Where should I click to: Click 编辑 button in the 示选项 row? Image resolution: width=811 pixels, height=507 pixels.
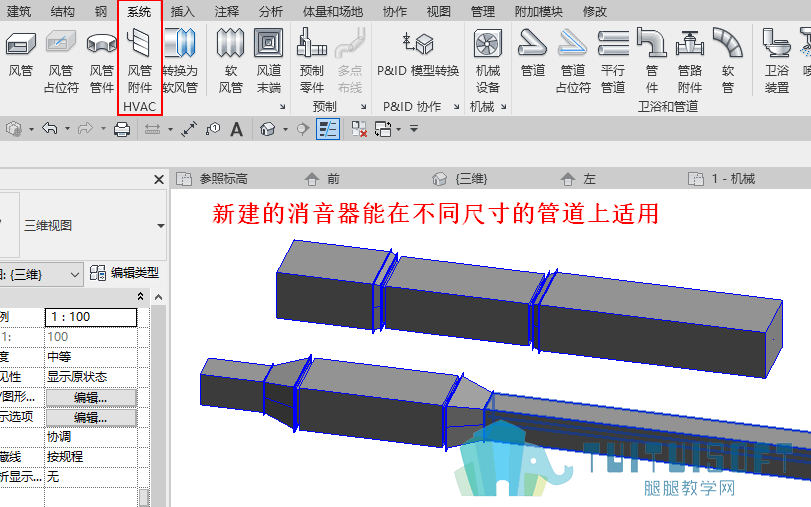(91, 417)
